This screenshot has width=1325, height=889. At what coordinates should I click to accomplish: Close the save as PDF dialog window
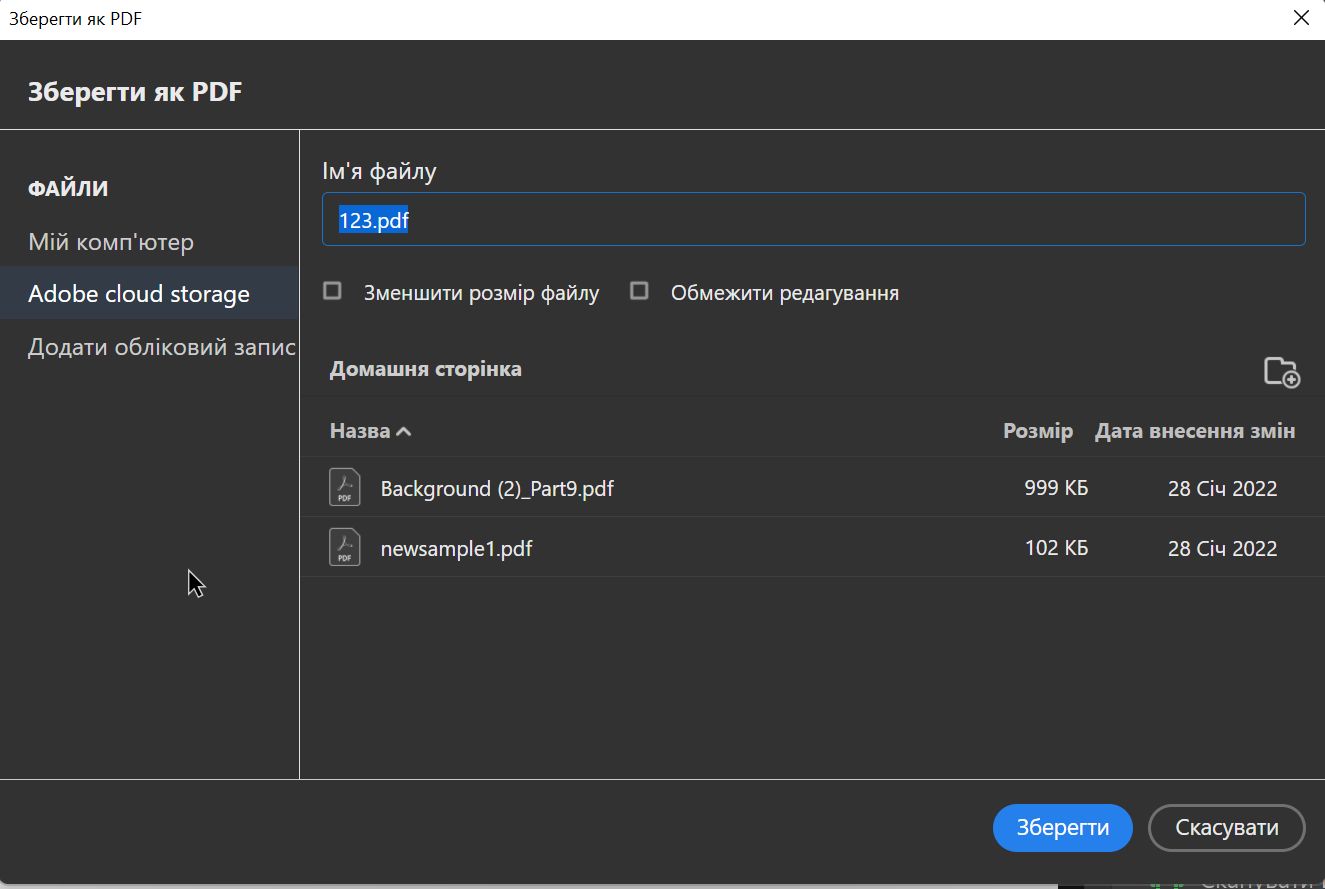[x=1300, y=19]
